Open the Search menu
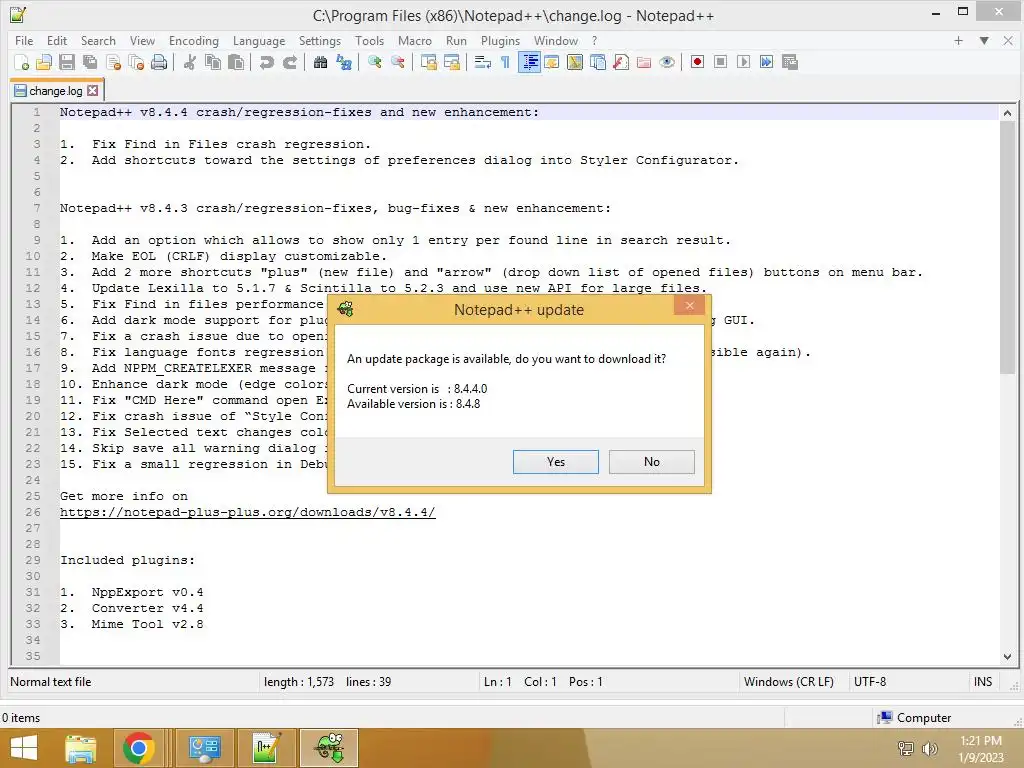This screenshot has width=1024, height=768. (x=98, y=40)
